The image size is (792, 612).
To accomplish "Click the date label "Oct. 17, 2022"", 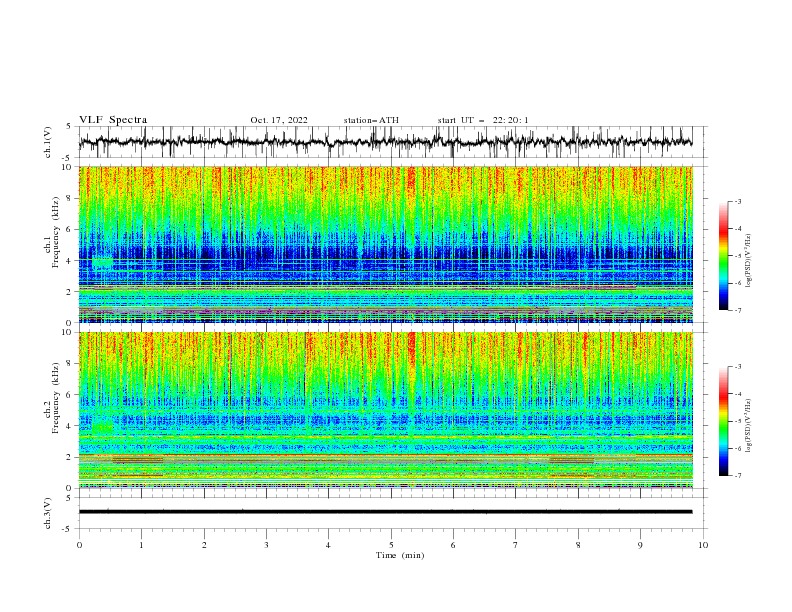I will coord(279,120).
